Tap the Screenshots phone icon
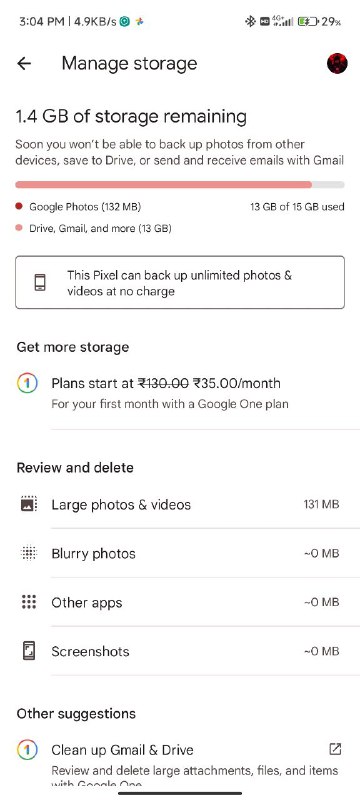The width and height of the screenshot is (360, 800). [29, 651]
